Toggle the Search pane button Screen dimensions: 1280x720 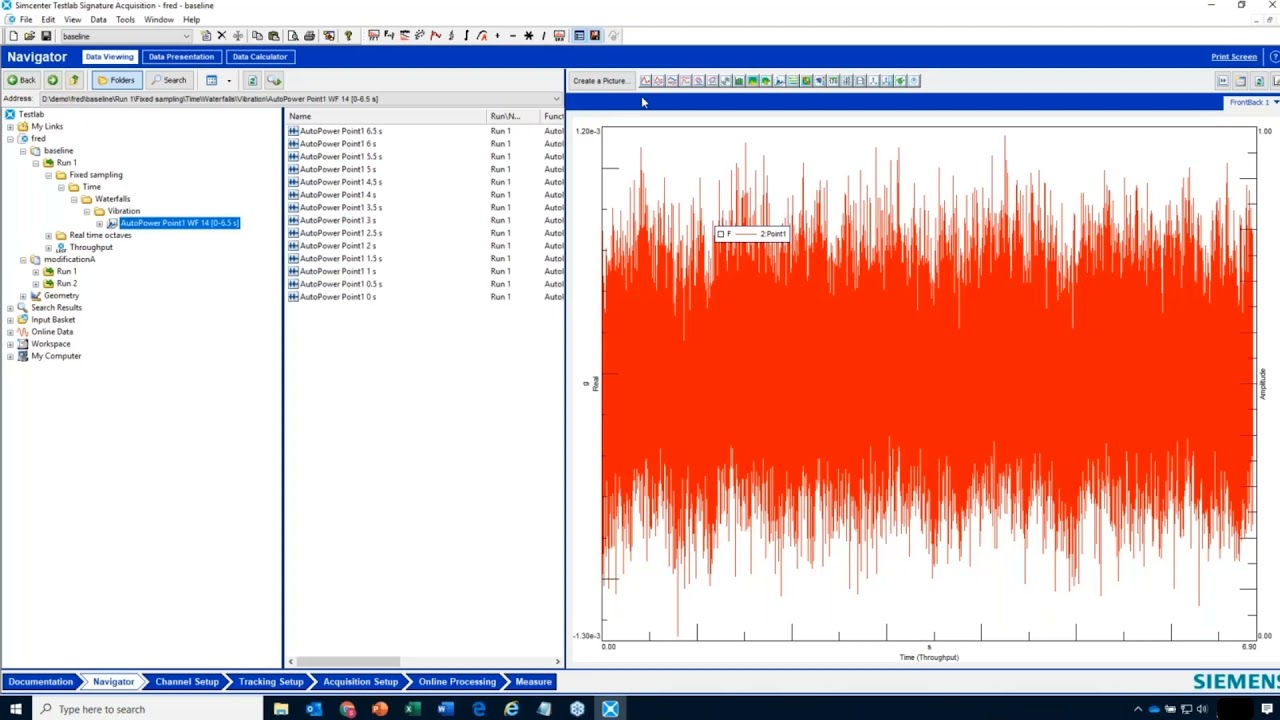pos(168,80)
